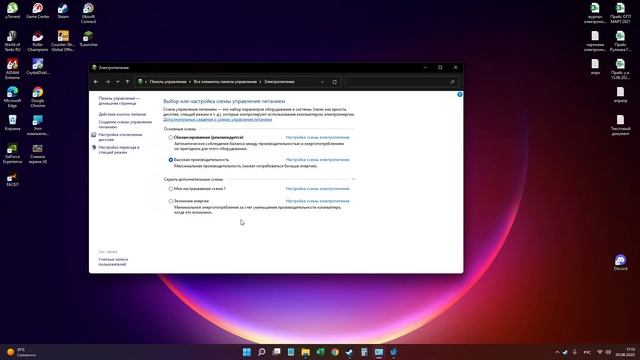Select the Высокая производительность power plan
The image size is (640, 360).
pos(171,160)
